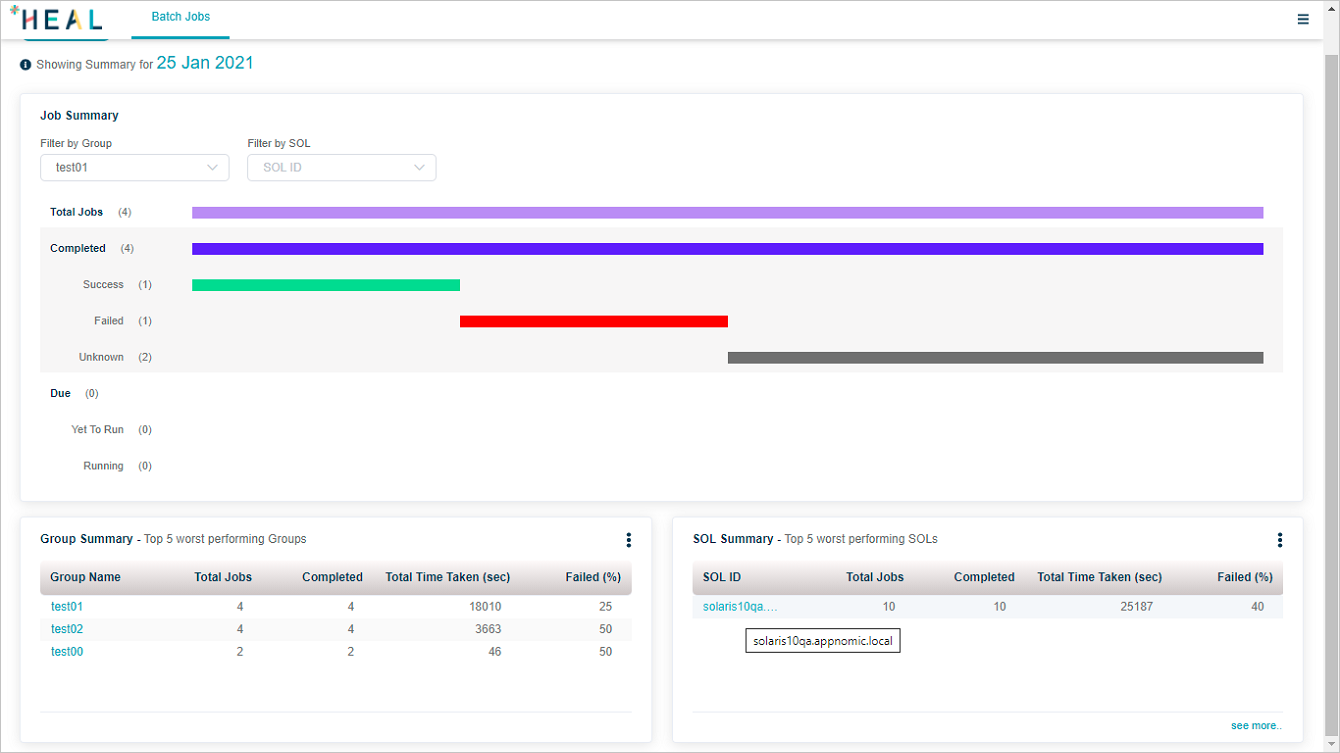Click the purple Total Jobs bar
1340x753 pixels.
[x=727, y=212]
